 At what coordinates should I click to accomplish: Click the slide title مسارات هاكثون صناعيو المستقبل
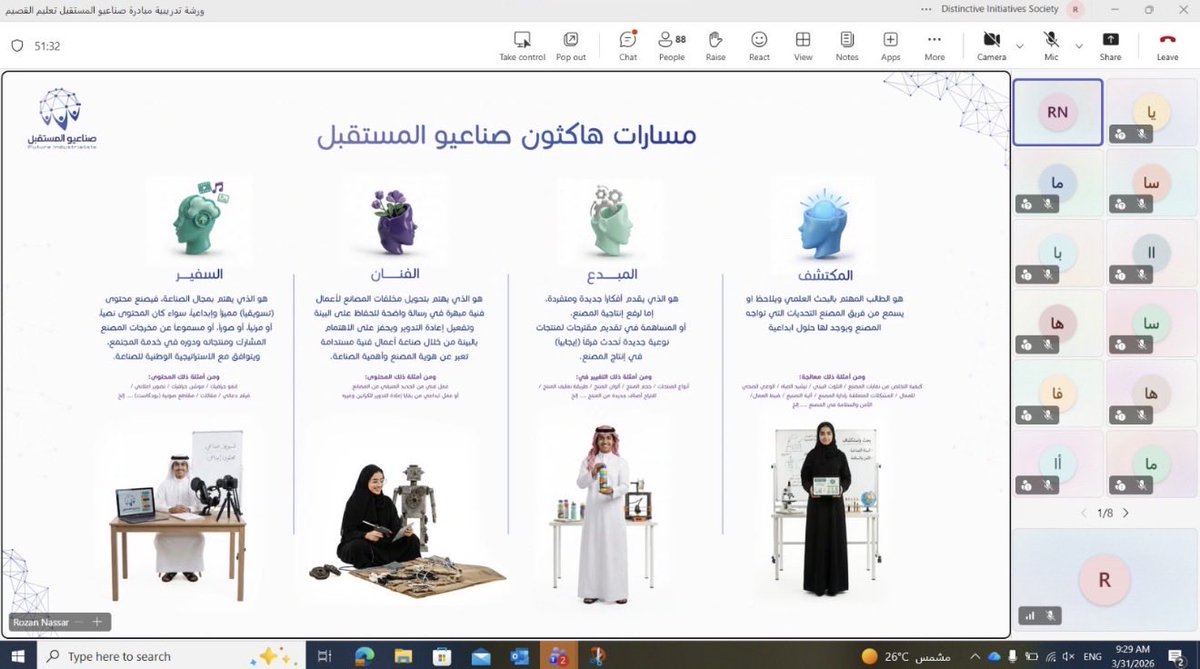click(x=507, y=134)
